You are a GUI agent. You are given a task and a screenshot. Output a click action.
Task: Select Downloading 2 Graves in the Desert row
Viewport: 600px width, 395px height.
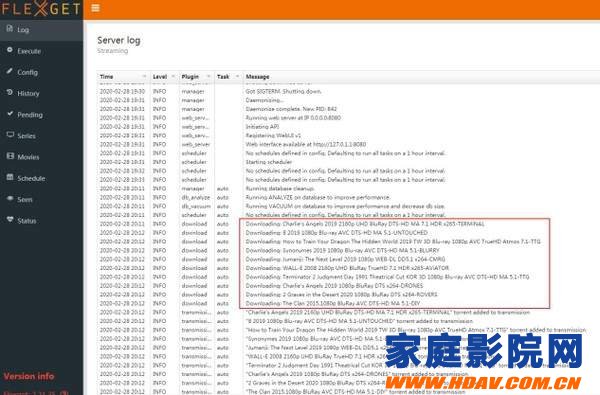coord(341,294)
